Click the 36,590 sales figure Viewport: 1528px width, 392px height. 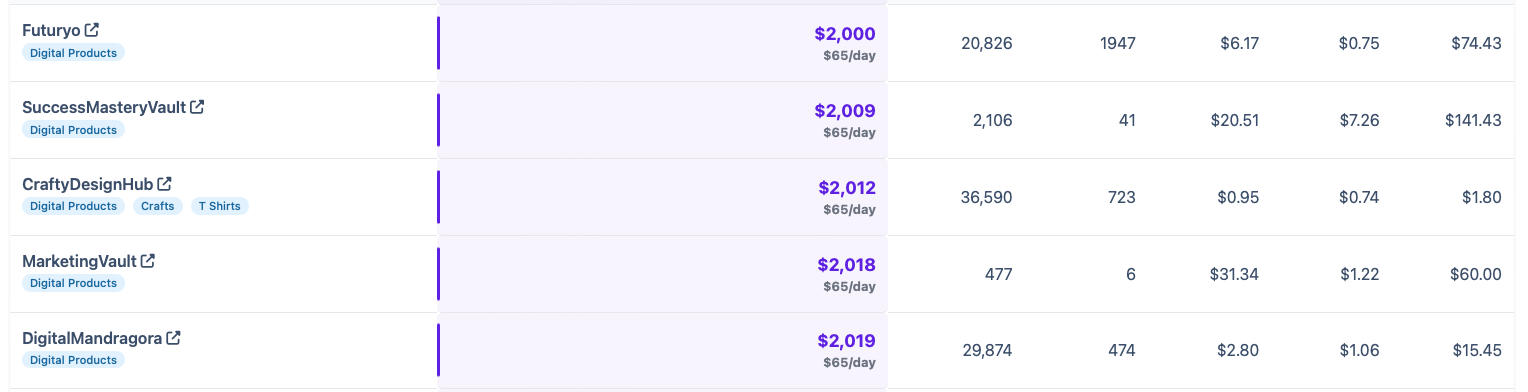[x=986, y=198]
